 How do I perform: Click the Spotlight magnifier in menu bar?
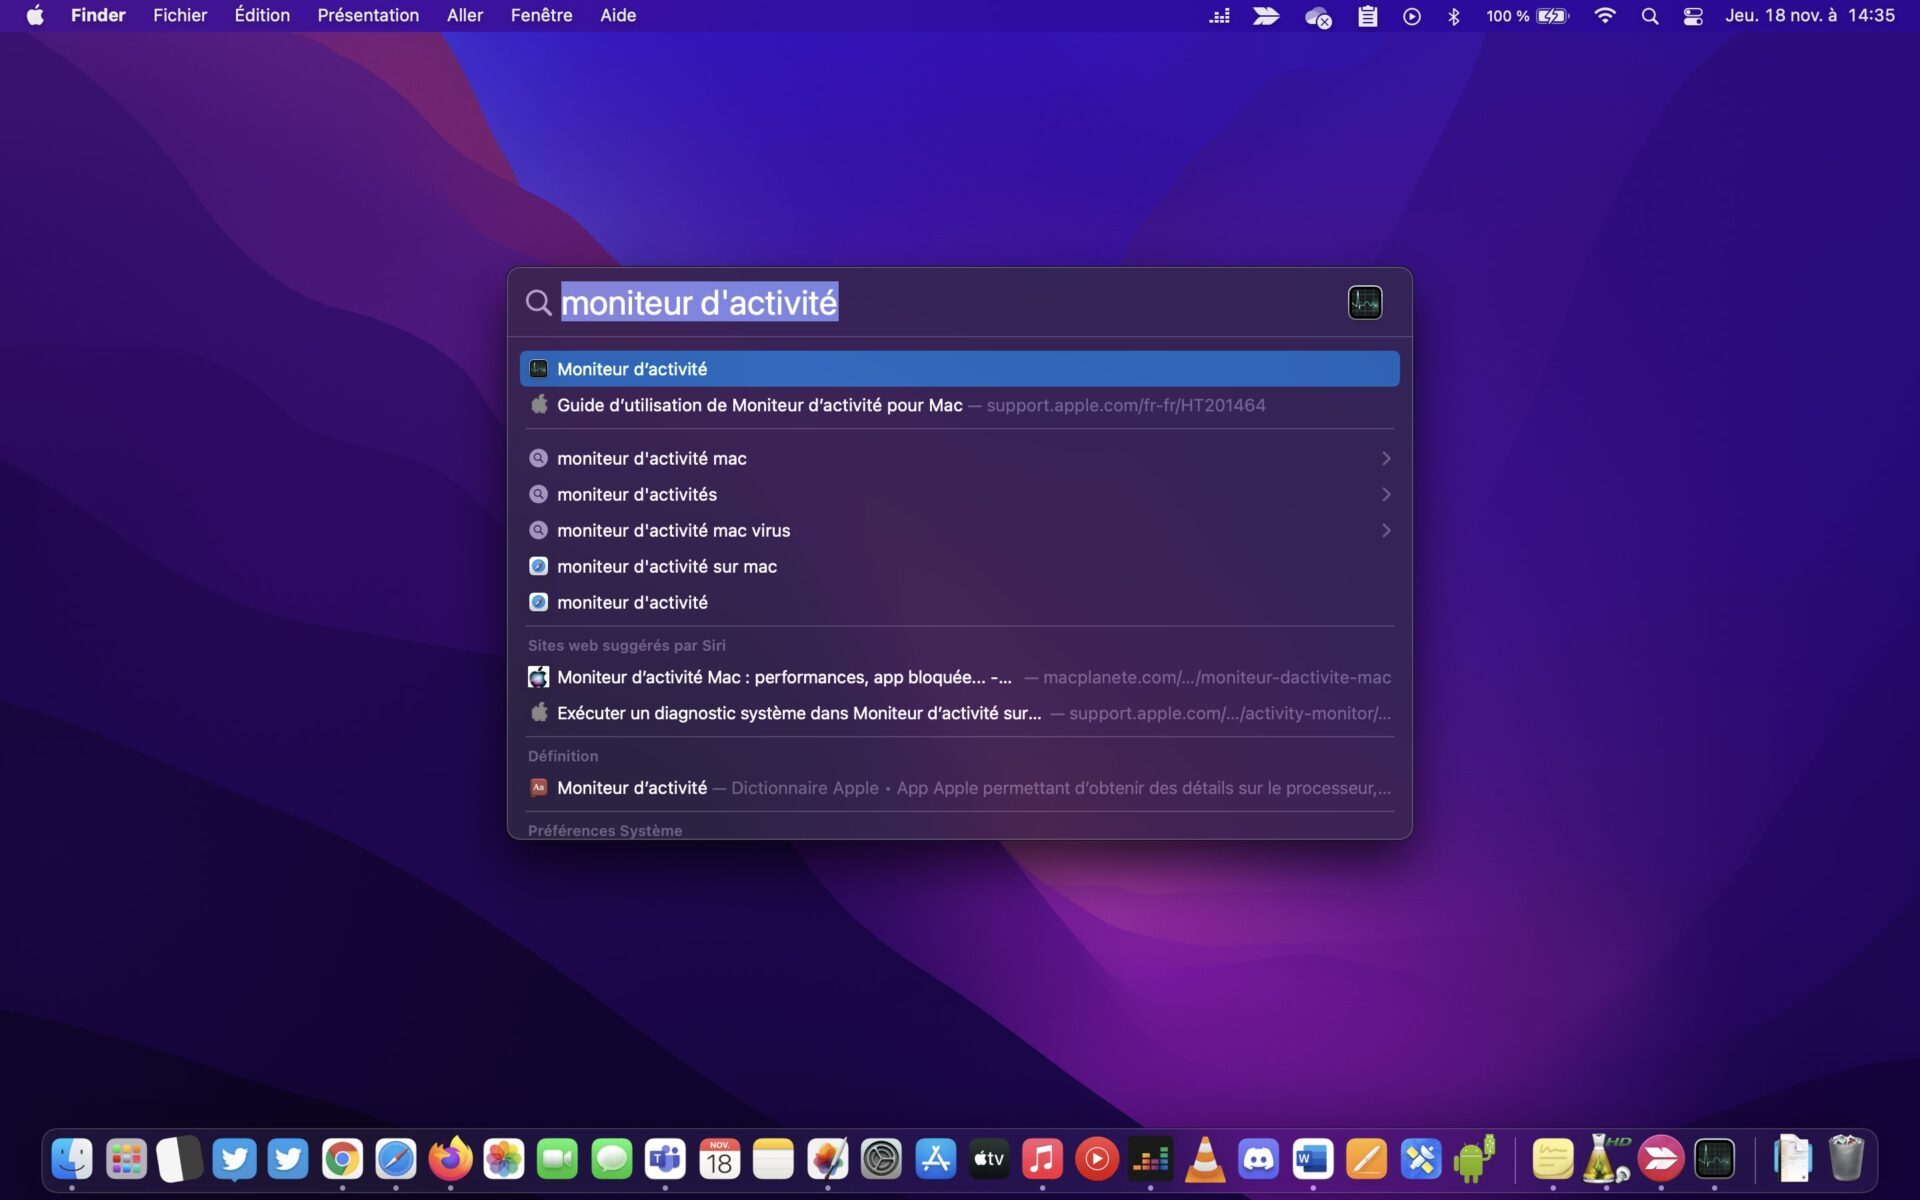1650,16
